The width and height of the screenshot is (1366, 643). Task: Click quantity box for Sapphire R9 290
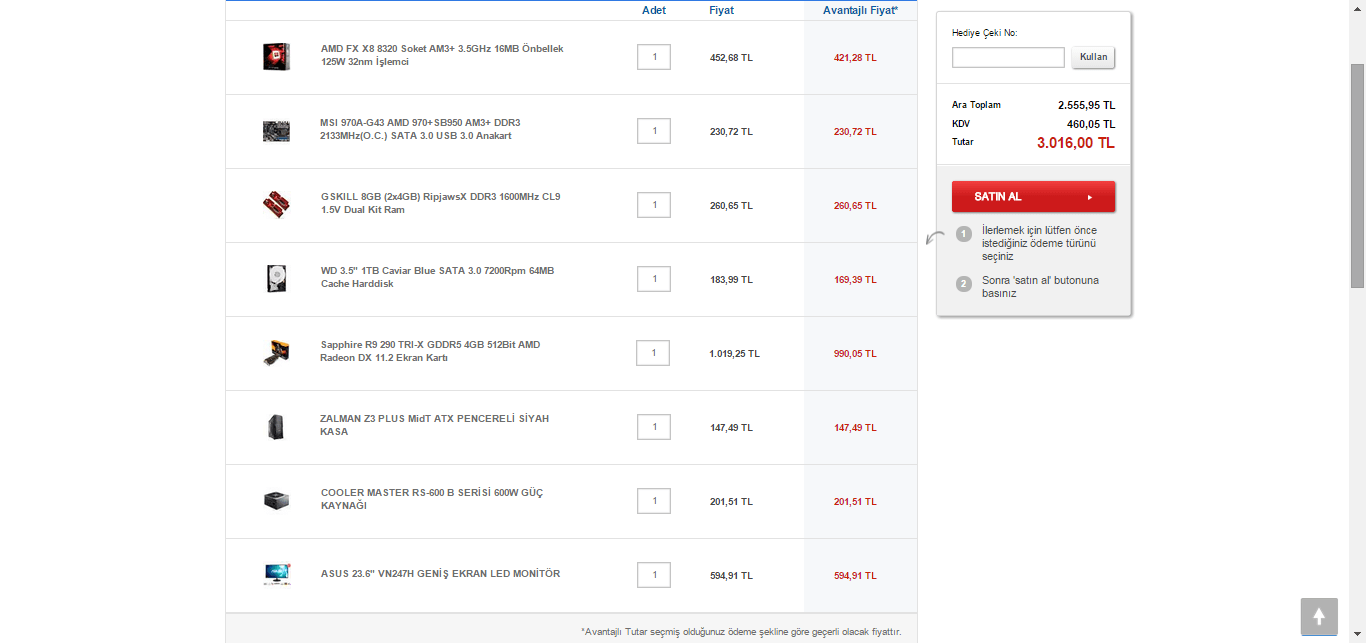click(653, 353)
